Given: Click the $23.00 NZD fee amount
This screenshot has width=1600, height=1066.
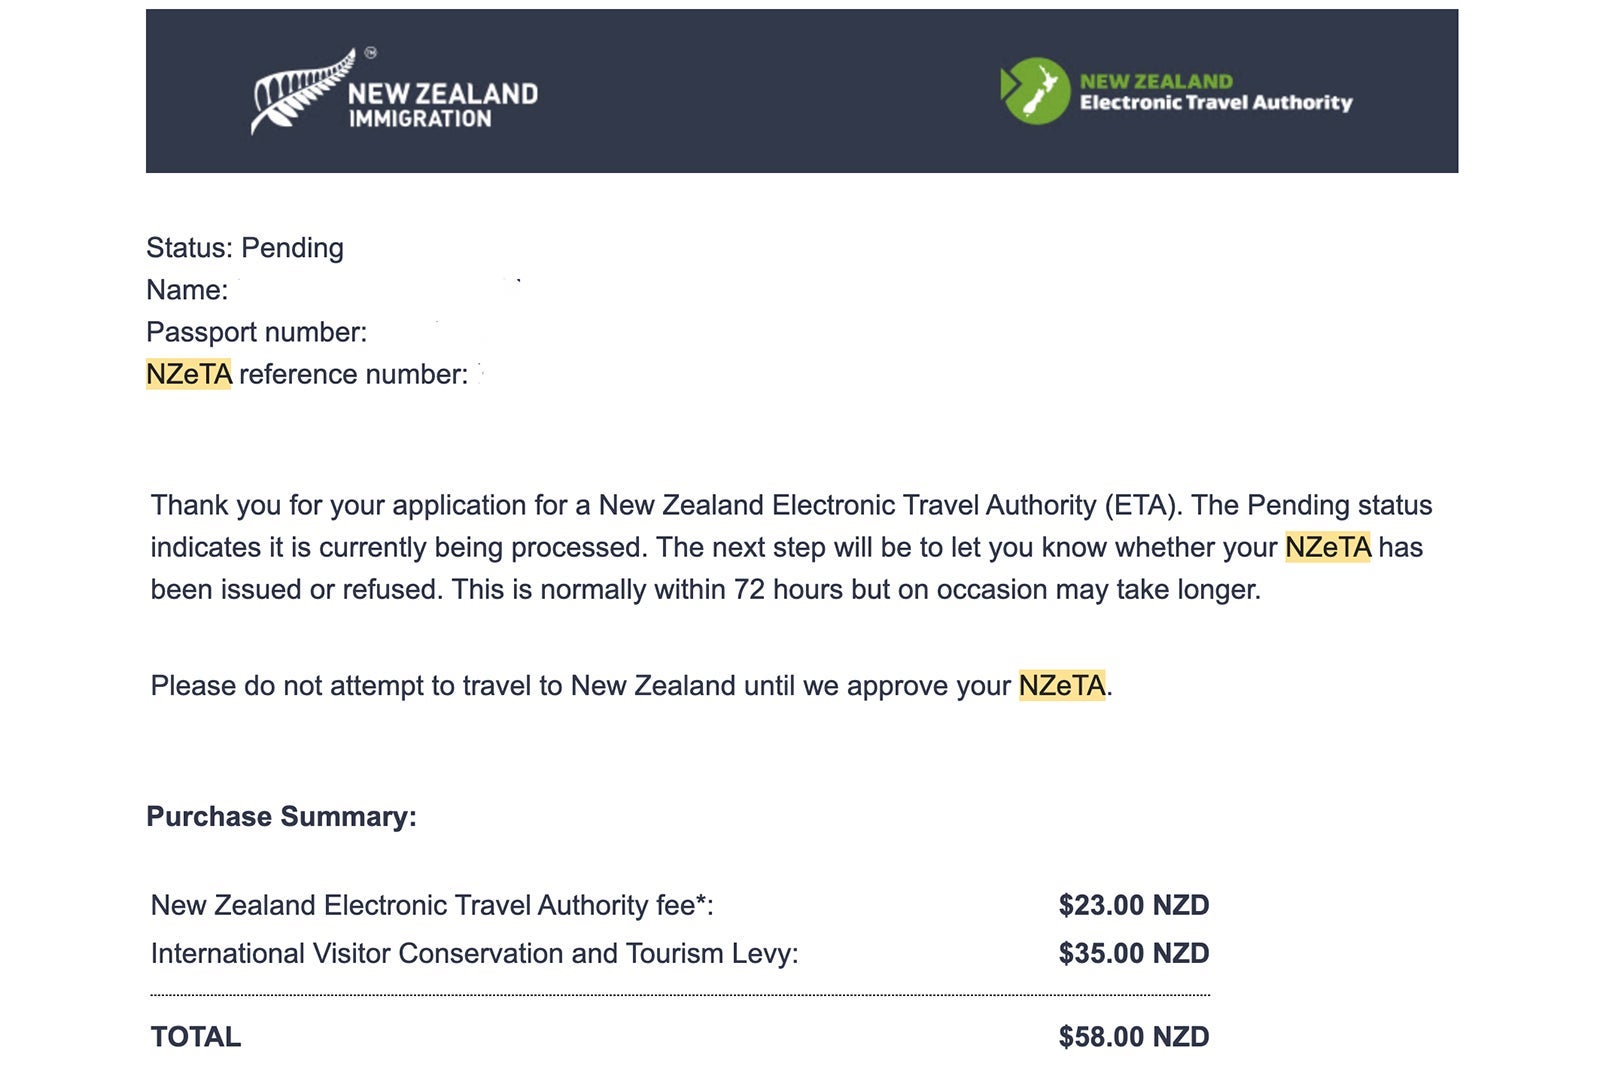Looking at the screenshot, I should 1133,905.
